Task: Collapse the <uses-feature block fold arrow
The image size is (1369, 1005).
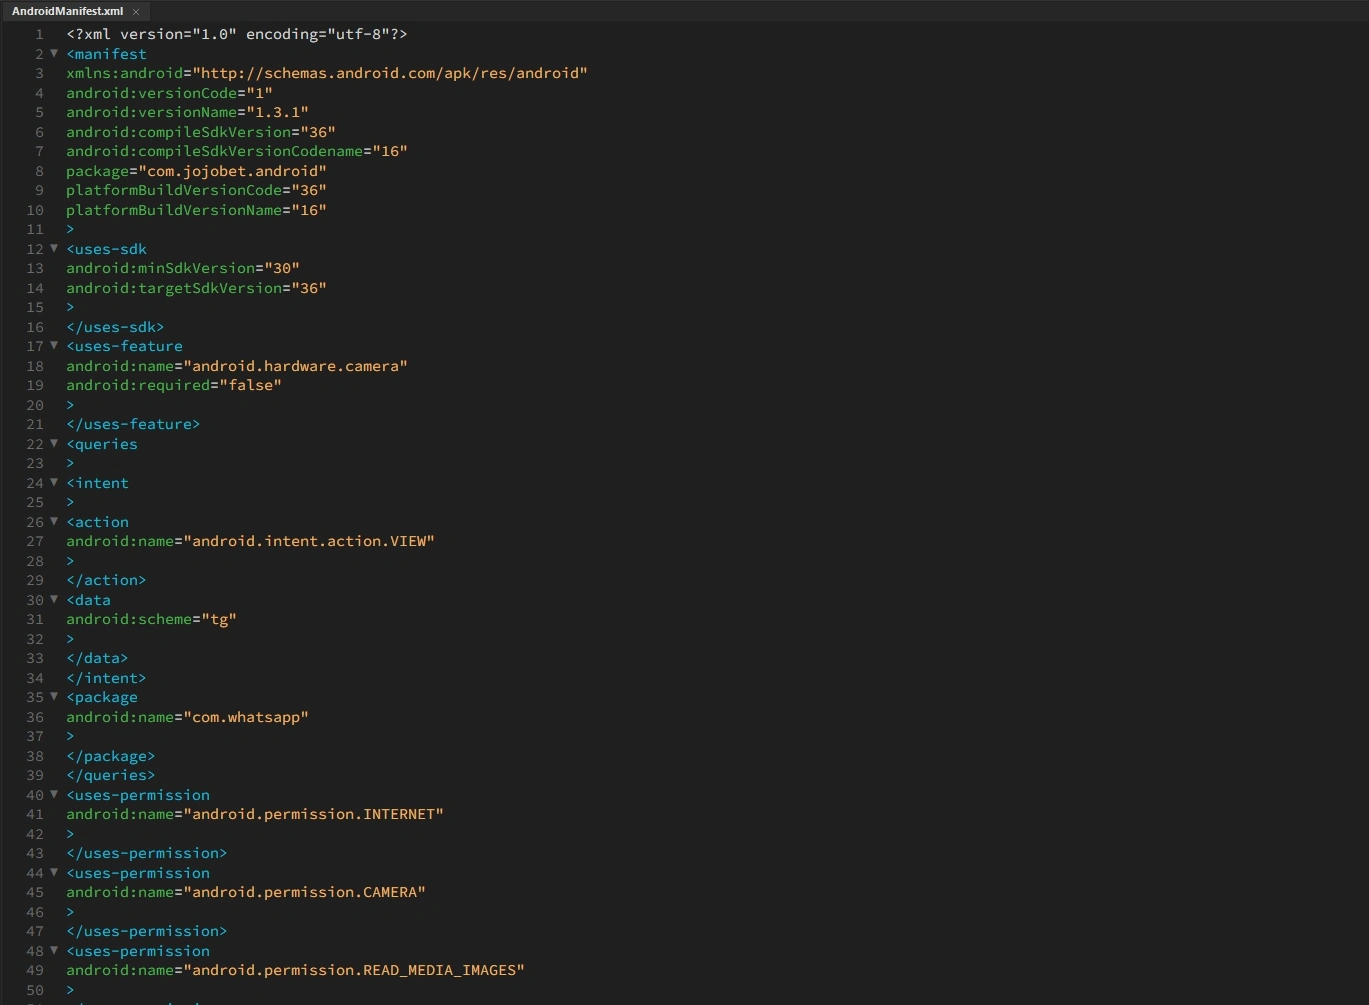Action: (x=54, y=346)
